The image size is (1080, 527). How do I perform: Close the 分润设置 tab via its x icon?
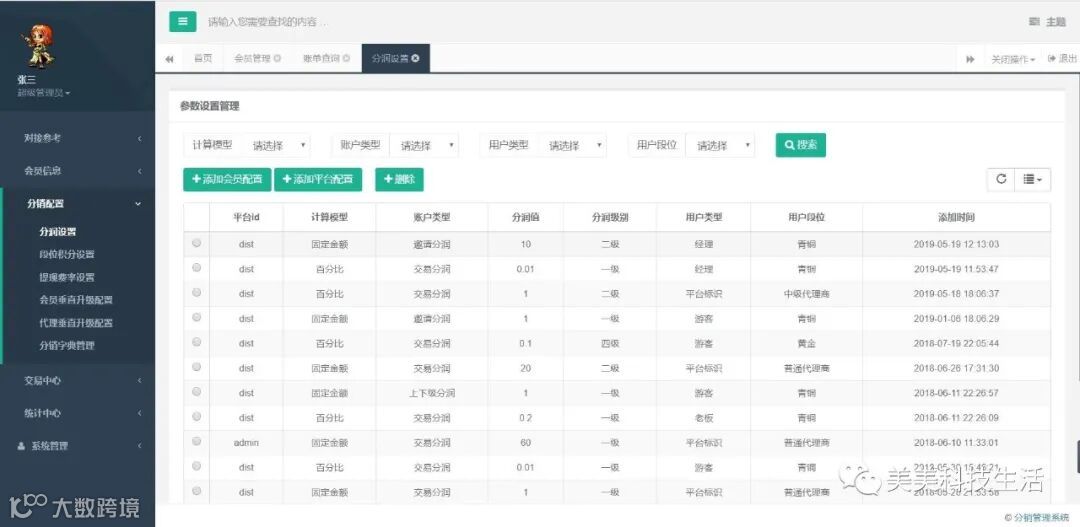(415, 59)
